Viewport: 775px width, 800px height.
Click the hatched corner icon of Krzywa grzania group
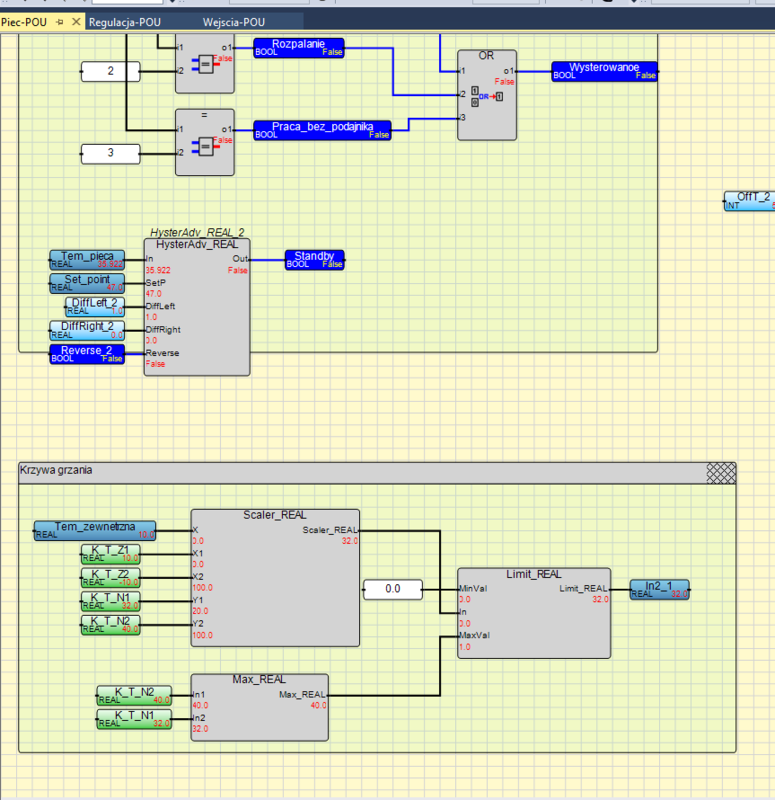pos(720,472)
